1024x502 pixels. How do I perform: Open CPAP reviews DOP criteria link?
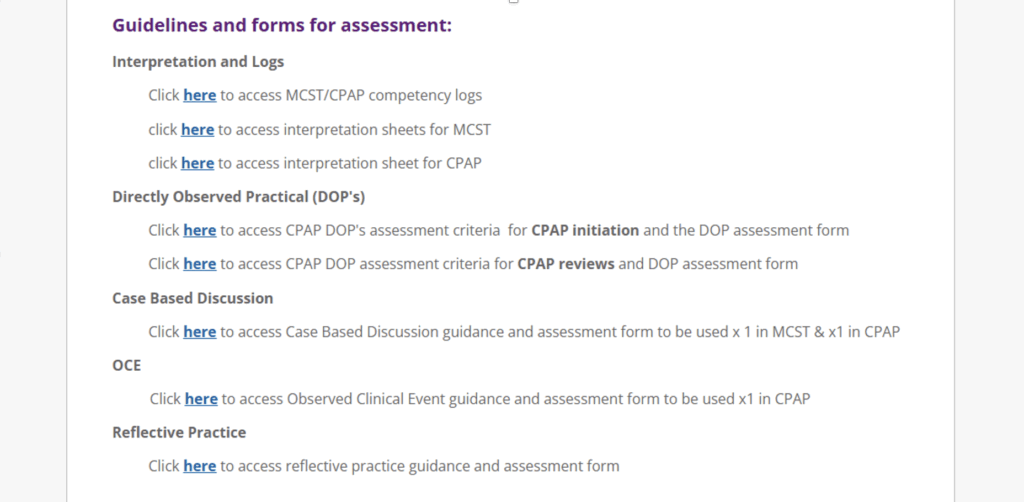pos(199,264)
